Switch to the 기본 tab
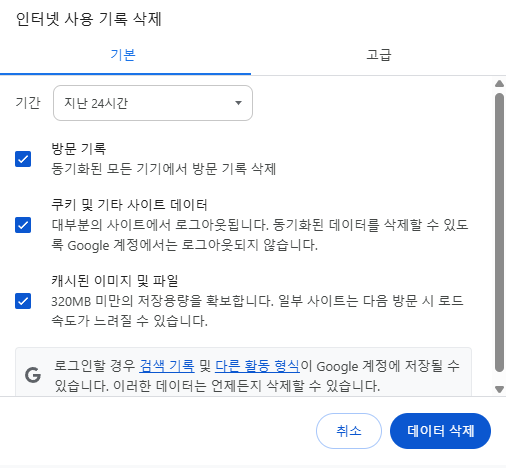This screenshot has height=468, width=506. (x=125, y=55)
